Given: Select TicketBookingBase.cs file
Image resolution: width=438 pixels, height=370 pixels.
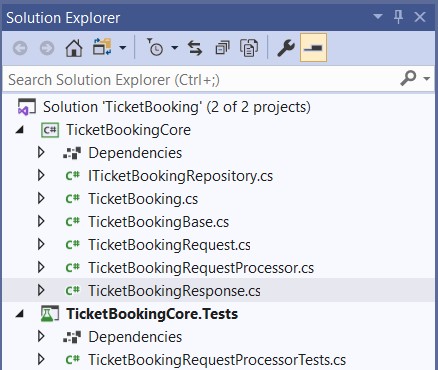Looking at the screenshot, I should [158, 222].
